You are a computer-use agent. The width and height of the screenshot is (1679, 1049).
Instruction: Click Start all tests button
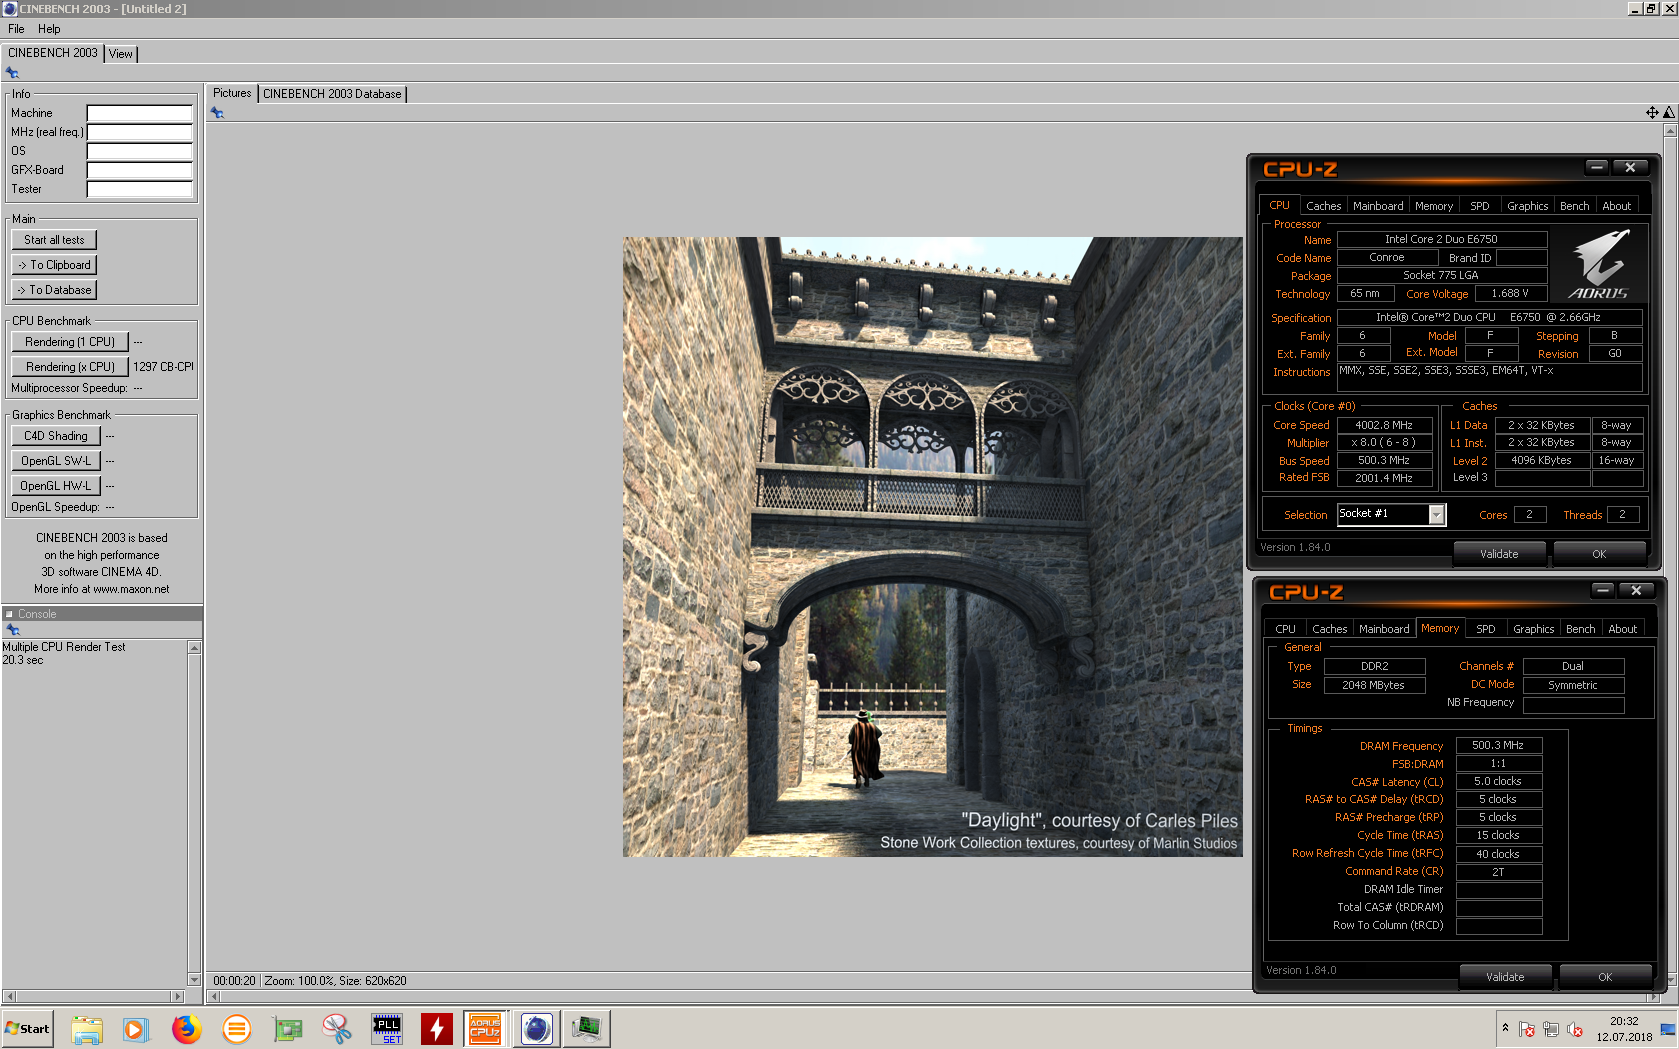54,240
